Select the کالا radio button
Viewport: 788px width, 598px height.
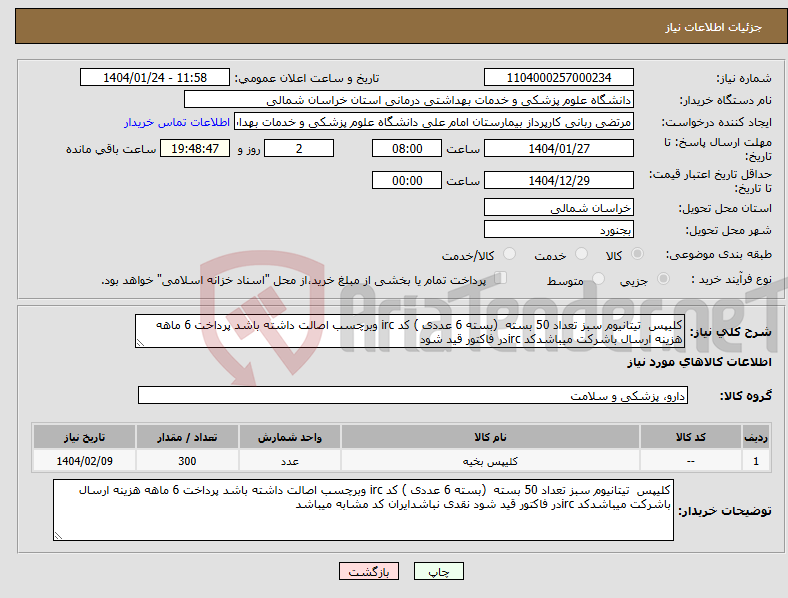[637, 254]
